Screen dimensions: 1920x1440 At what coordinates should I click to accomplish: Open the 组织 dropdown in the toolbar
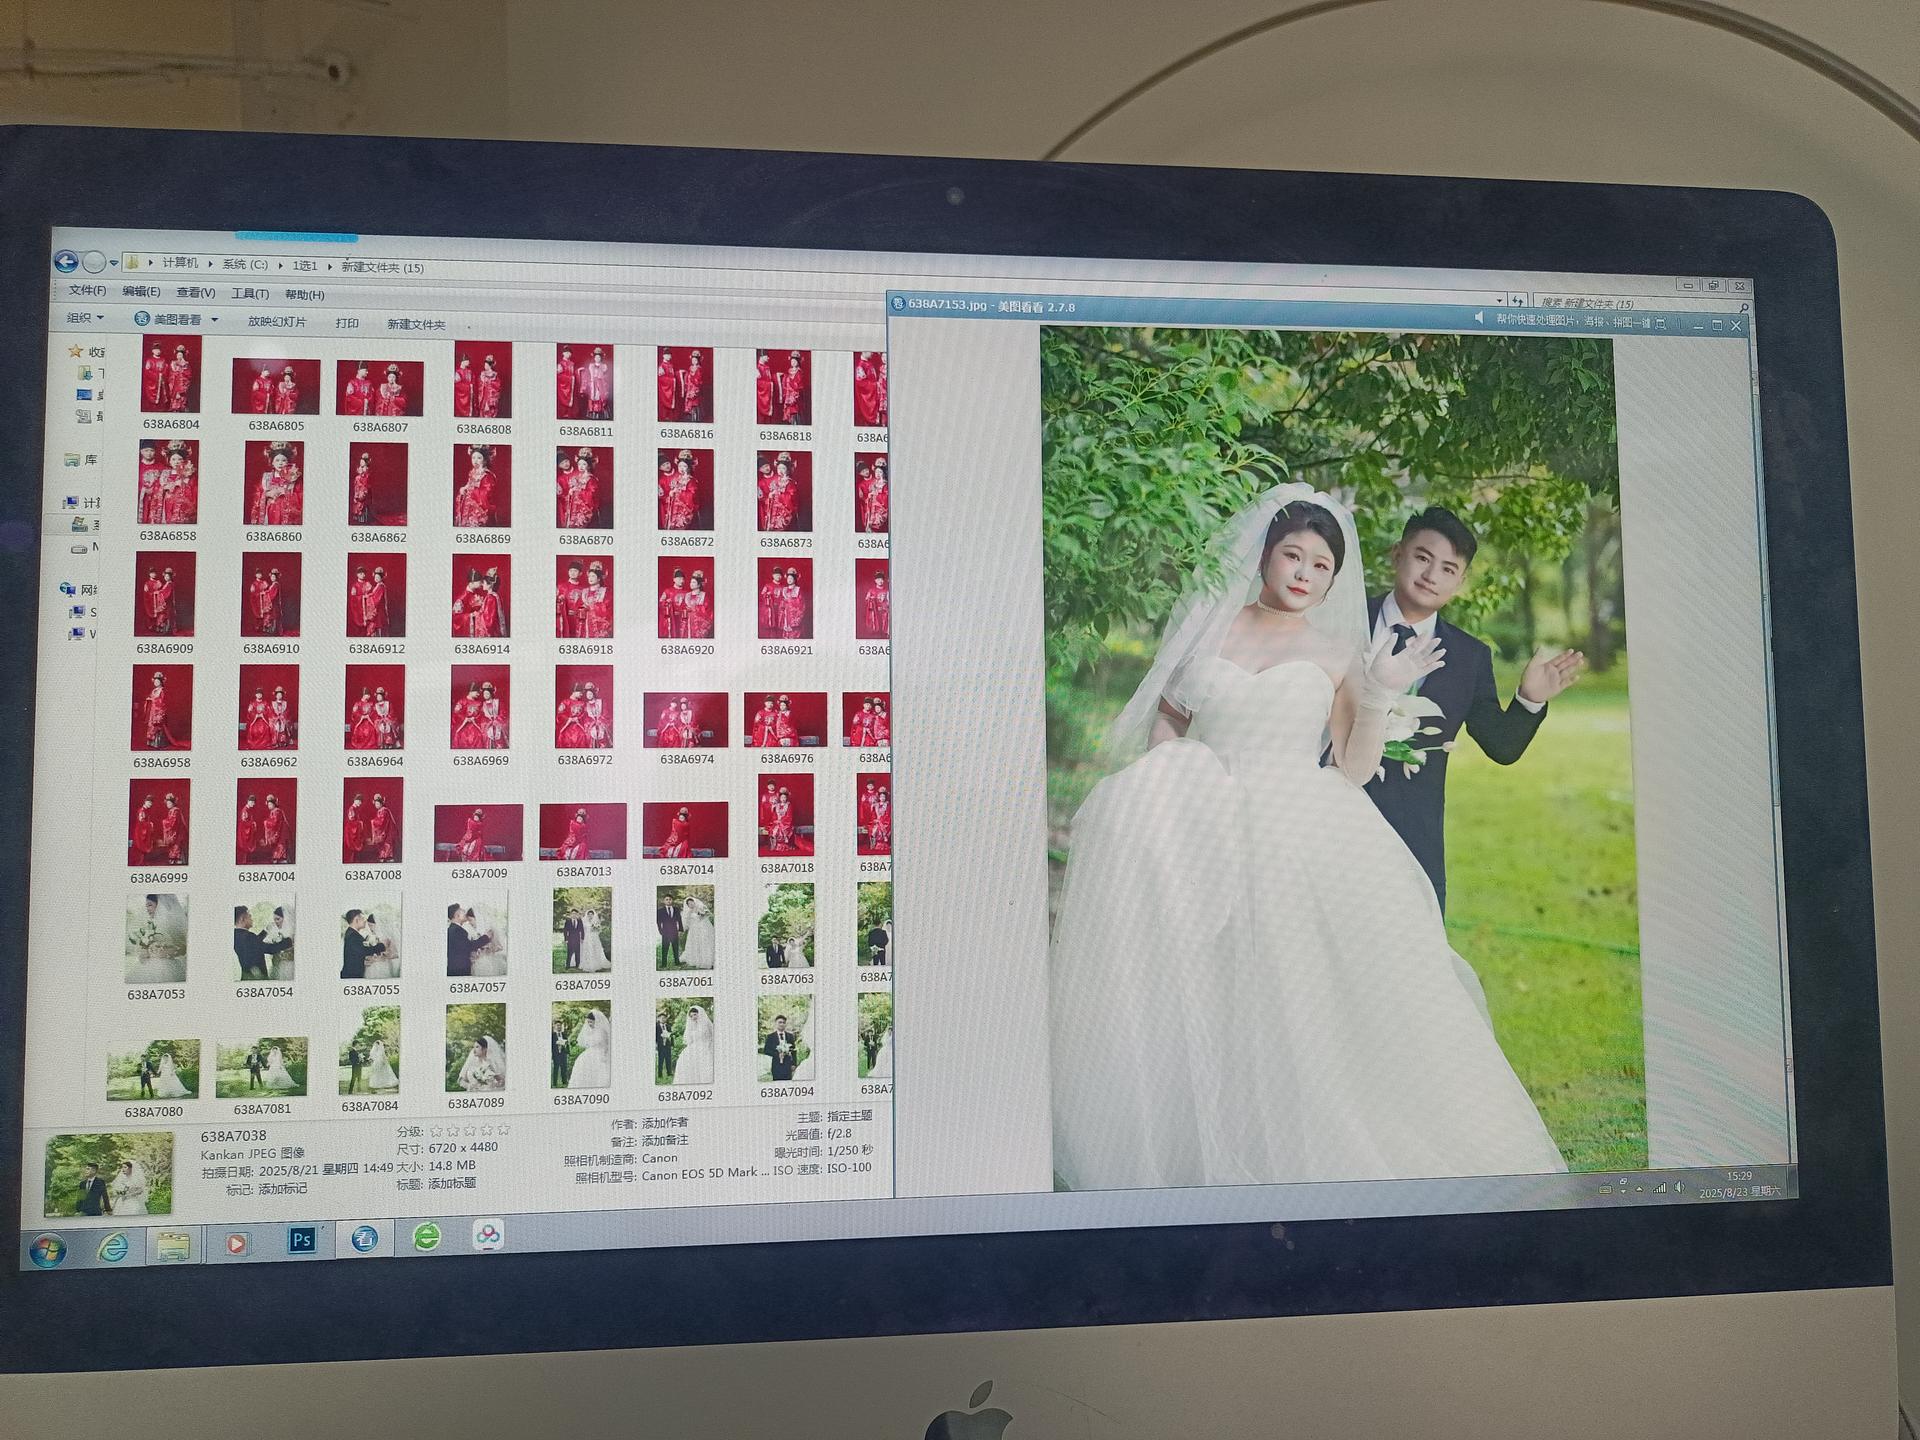(85, 318)
